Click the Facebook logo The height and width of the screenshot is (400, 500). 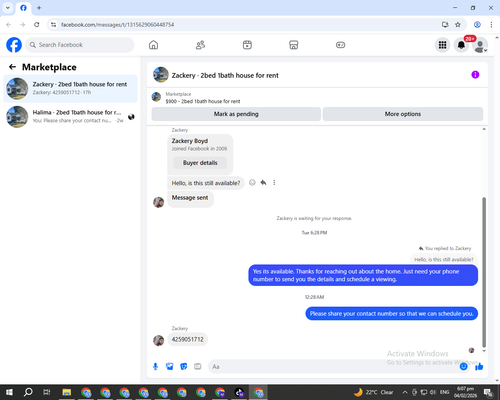[14, 45]
